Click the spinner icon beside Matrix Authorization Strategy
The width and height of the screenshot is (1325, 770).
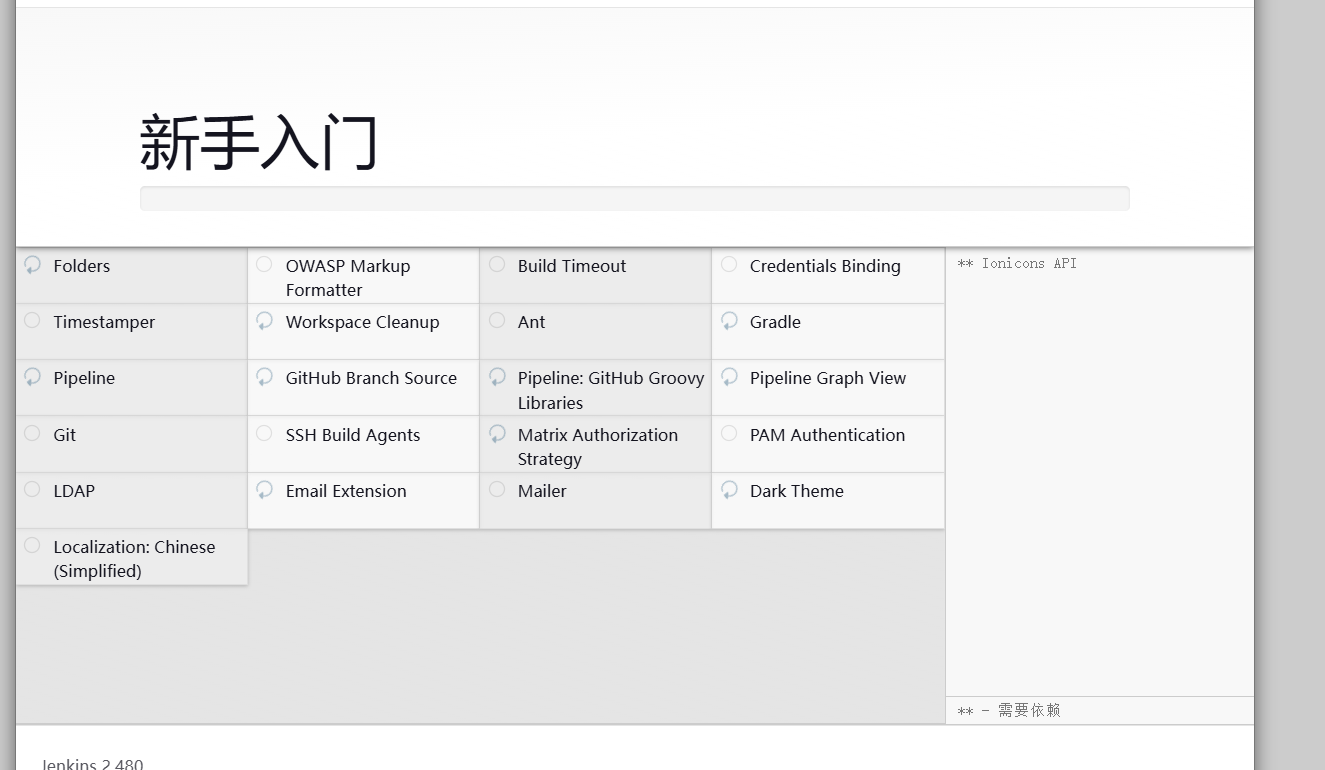(x=498, y=434)
